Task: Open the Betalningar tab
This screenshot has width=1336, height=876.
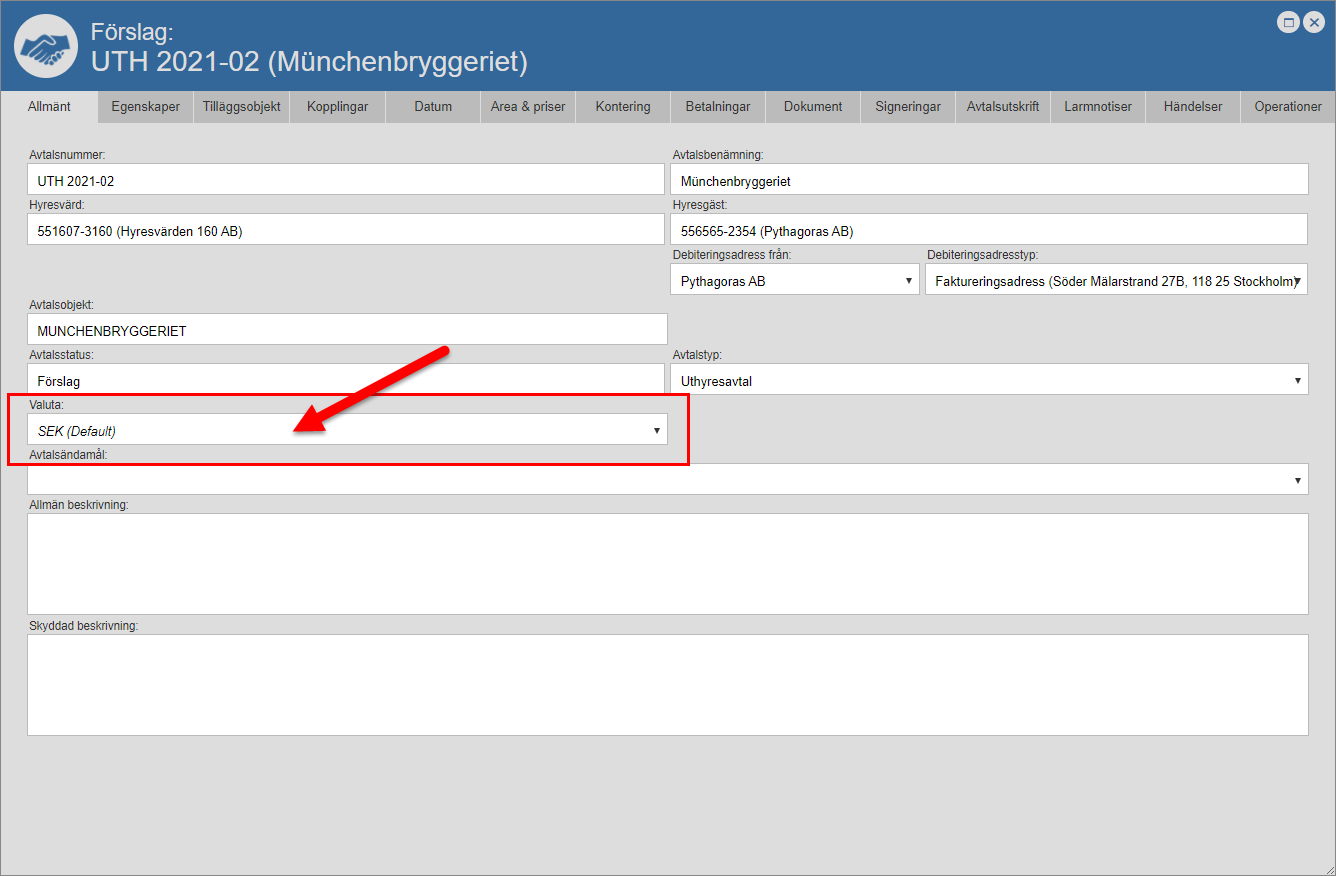Action: (x=717, y=107)
